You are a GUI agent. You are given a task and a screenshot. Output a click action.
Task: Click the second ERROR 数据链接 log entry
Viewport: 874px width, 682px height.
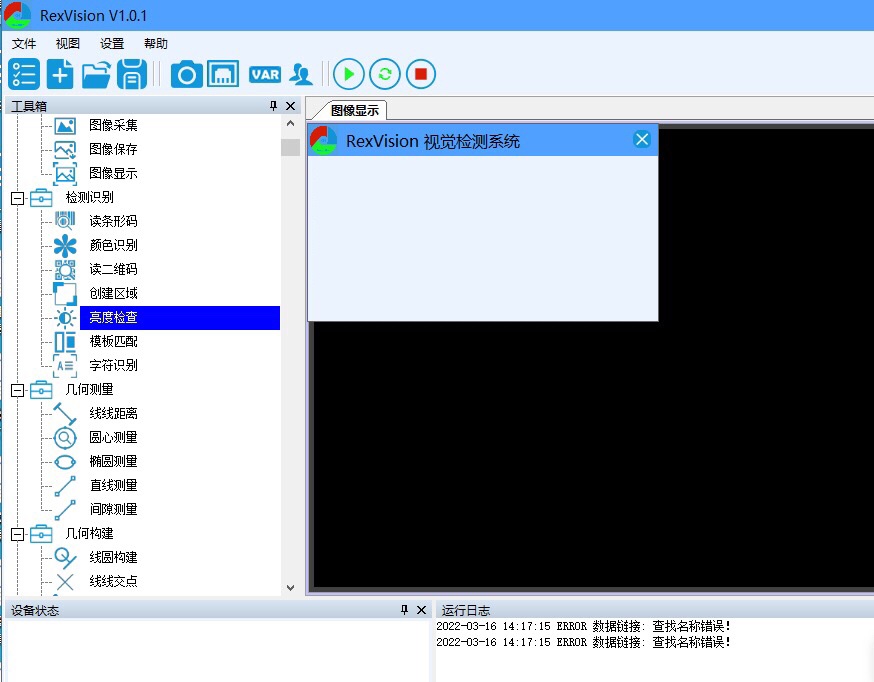[x=583, y=642]
